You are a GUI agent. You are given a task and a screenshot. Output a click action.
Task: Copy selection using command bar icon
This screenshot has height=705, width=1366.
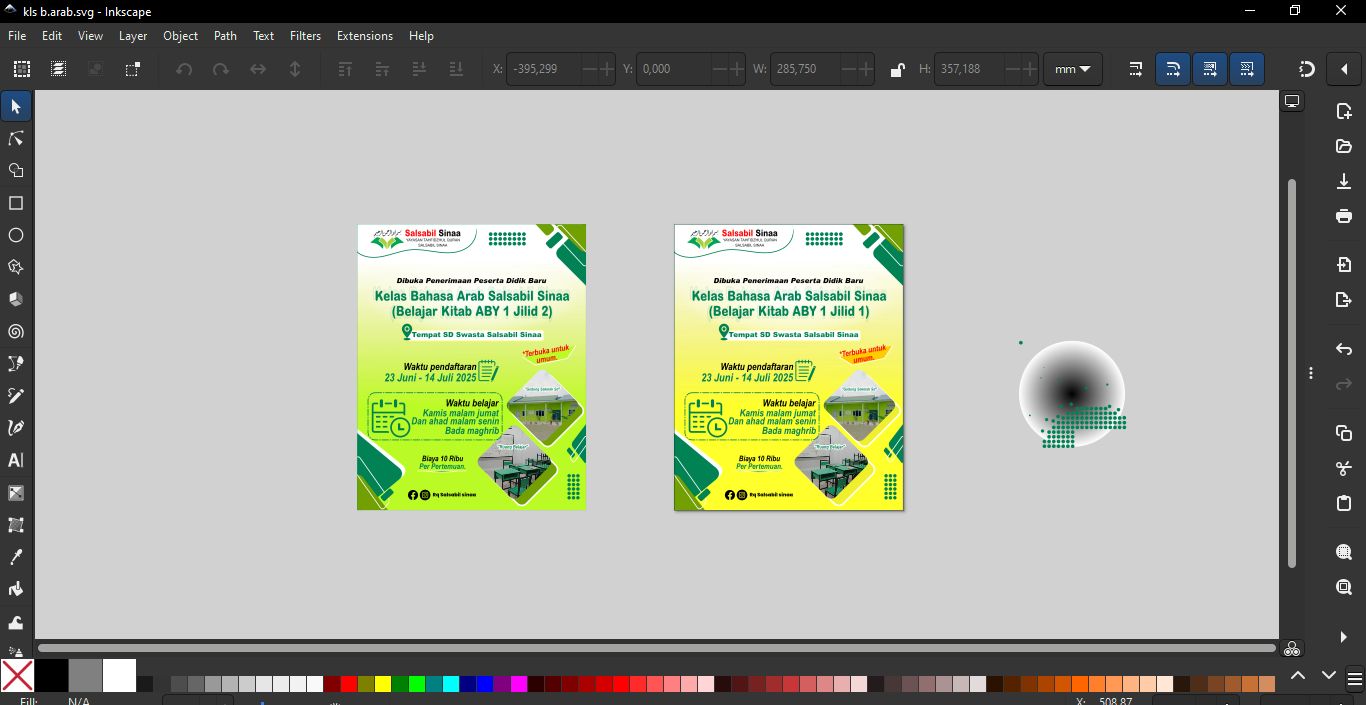click(x=1344, y=433)
